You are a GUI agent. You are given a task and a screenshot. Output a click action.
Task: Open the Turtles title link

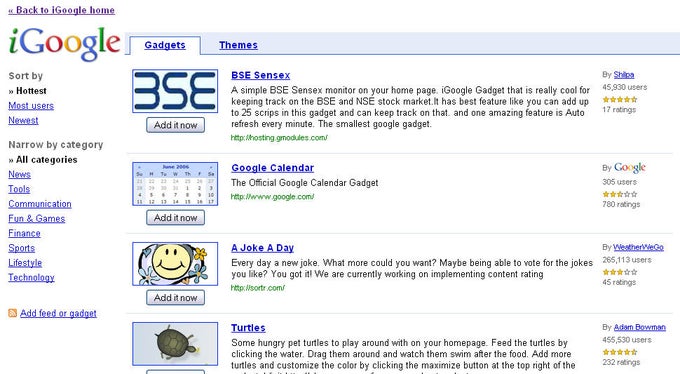pyautogui.click(x=248, y=328)
